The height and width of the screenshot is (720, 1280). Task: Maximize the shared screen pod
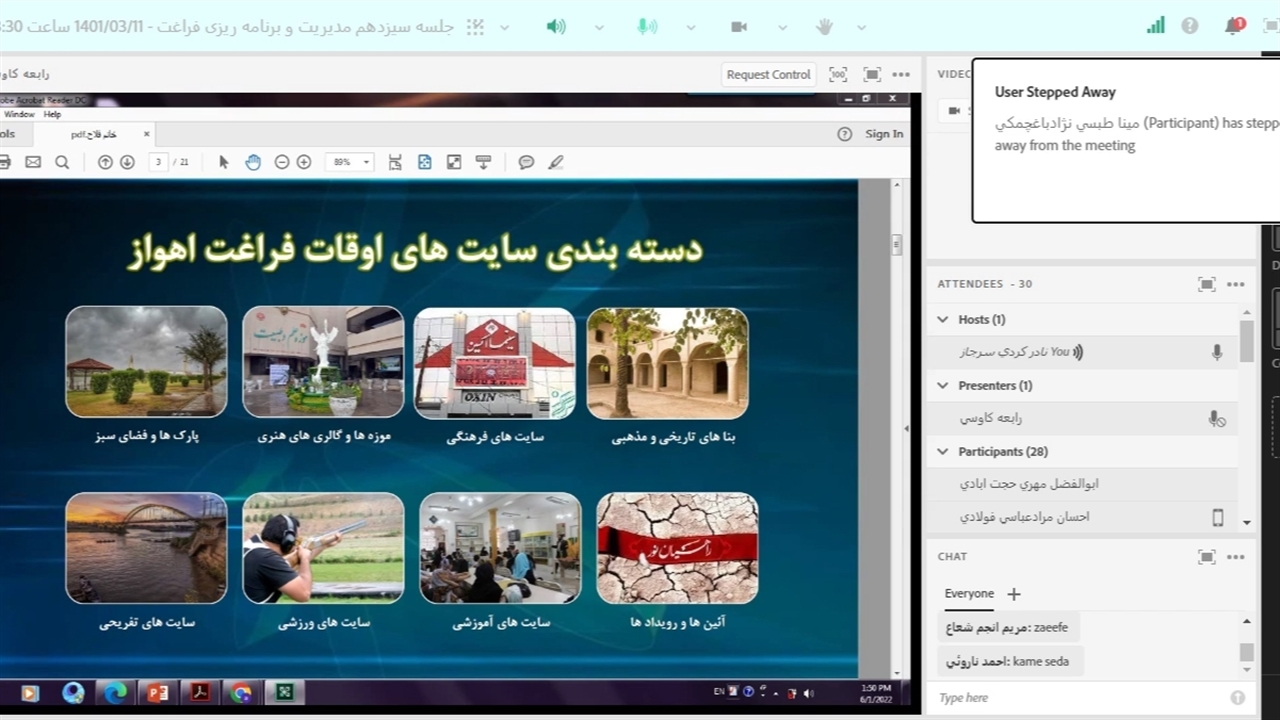(x=872, y=74)
